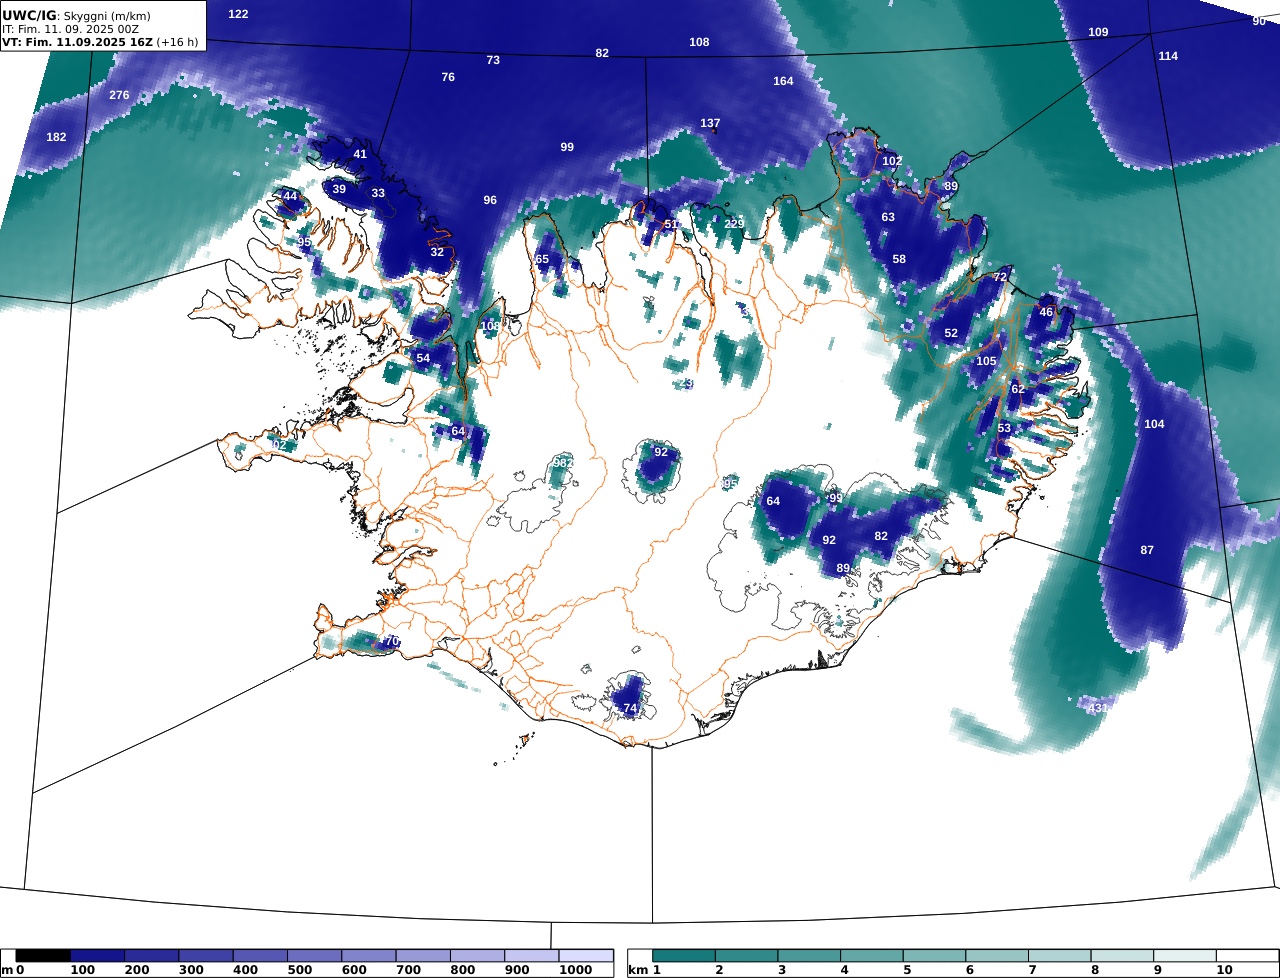Viewport: 1280px width, 978px height.
Task: Click the visibility value 33 on the map
Action: tap(378, 193)
